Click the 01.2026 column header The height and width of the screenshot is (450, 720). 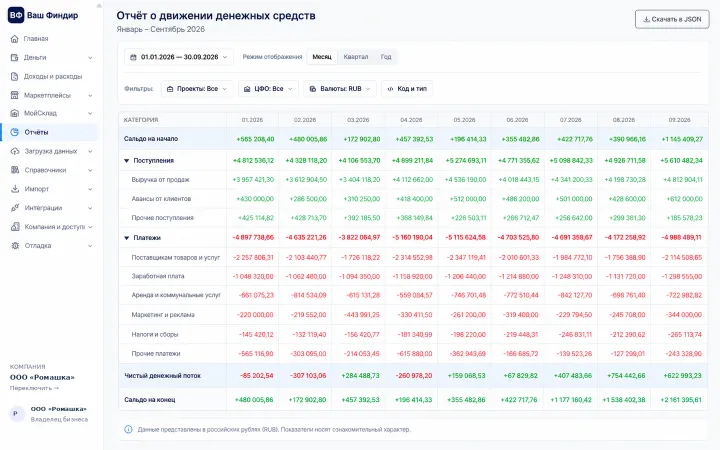coord(252,120)
